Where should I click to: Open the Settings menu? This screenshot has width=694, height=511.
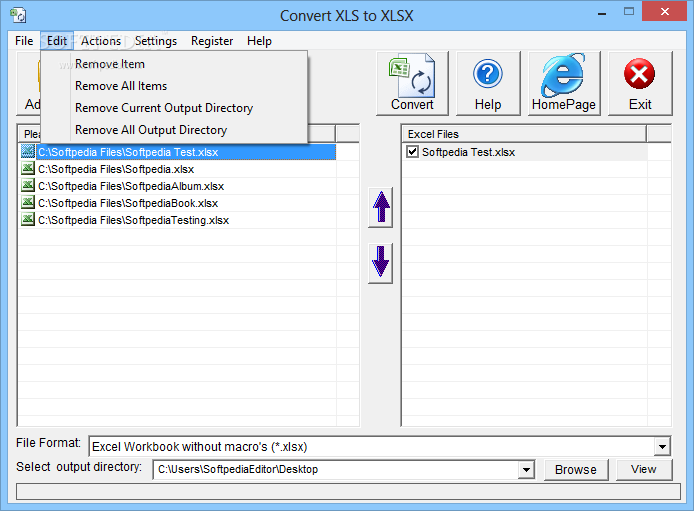156,41
